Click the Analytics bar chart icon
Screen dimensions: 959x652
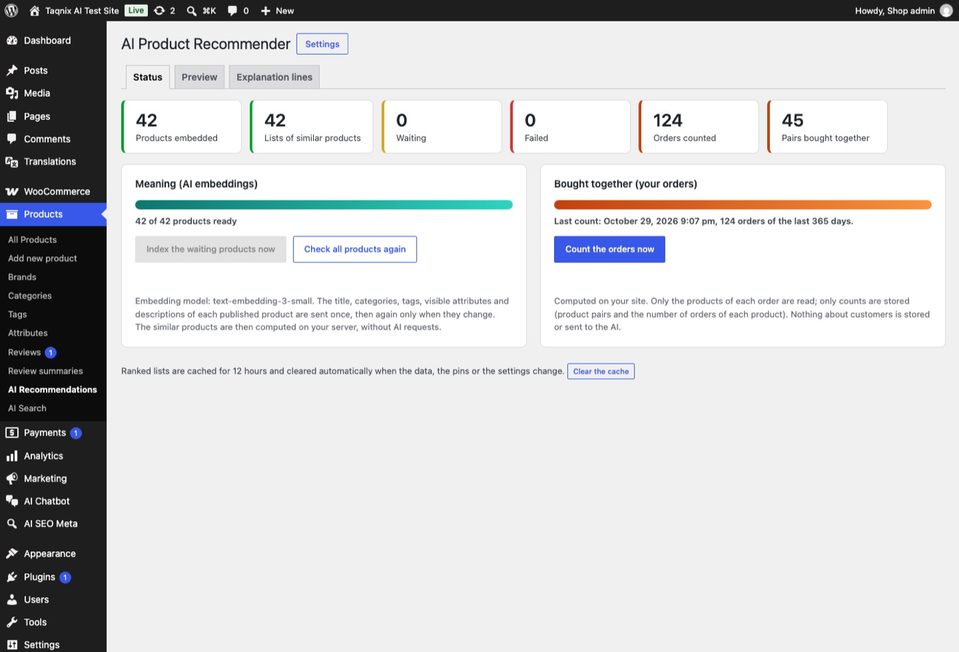click(12, 456)
